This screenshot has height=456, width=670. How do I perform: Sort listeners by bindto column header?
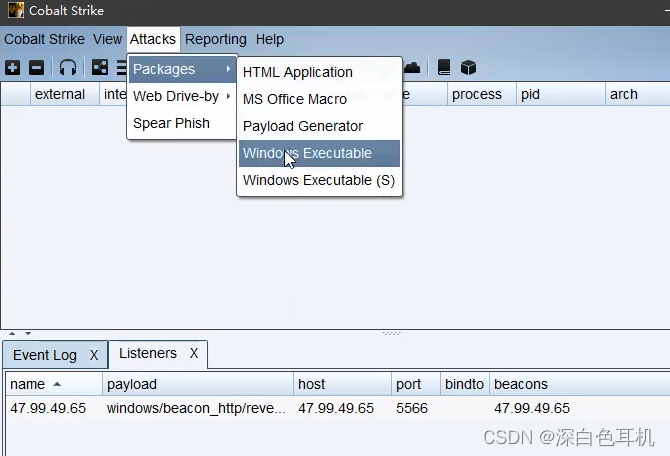click(x=464, y=384)
